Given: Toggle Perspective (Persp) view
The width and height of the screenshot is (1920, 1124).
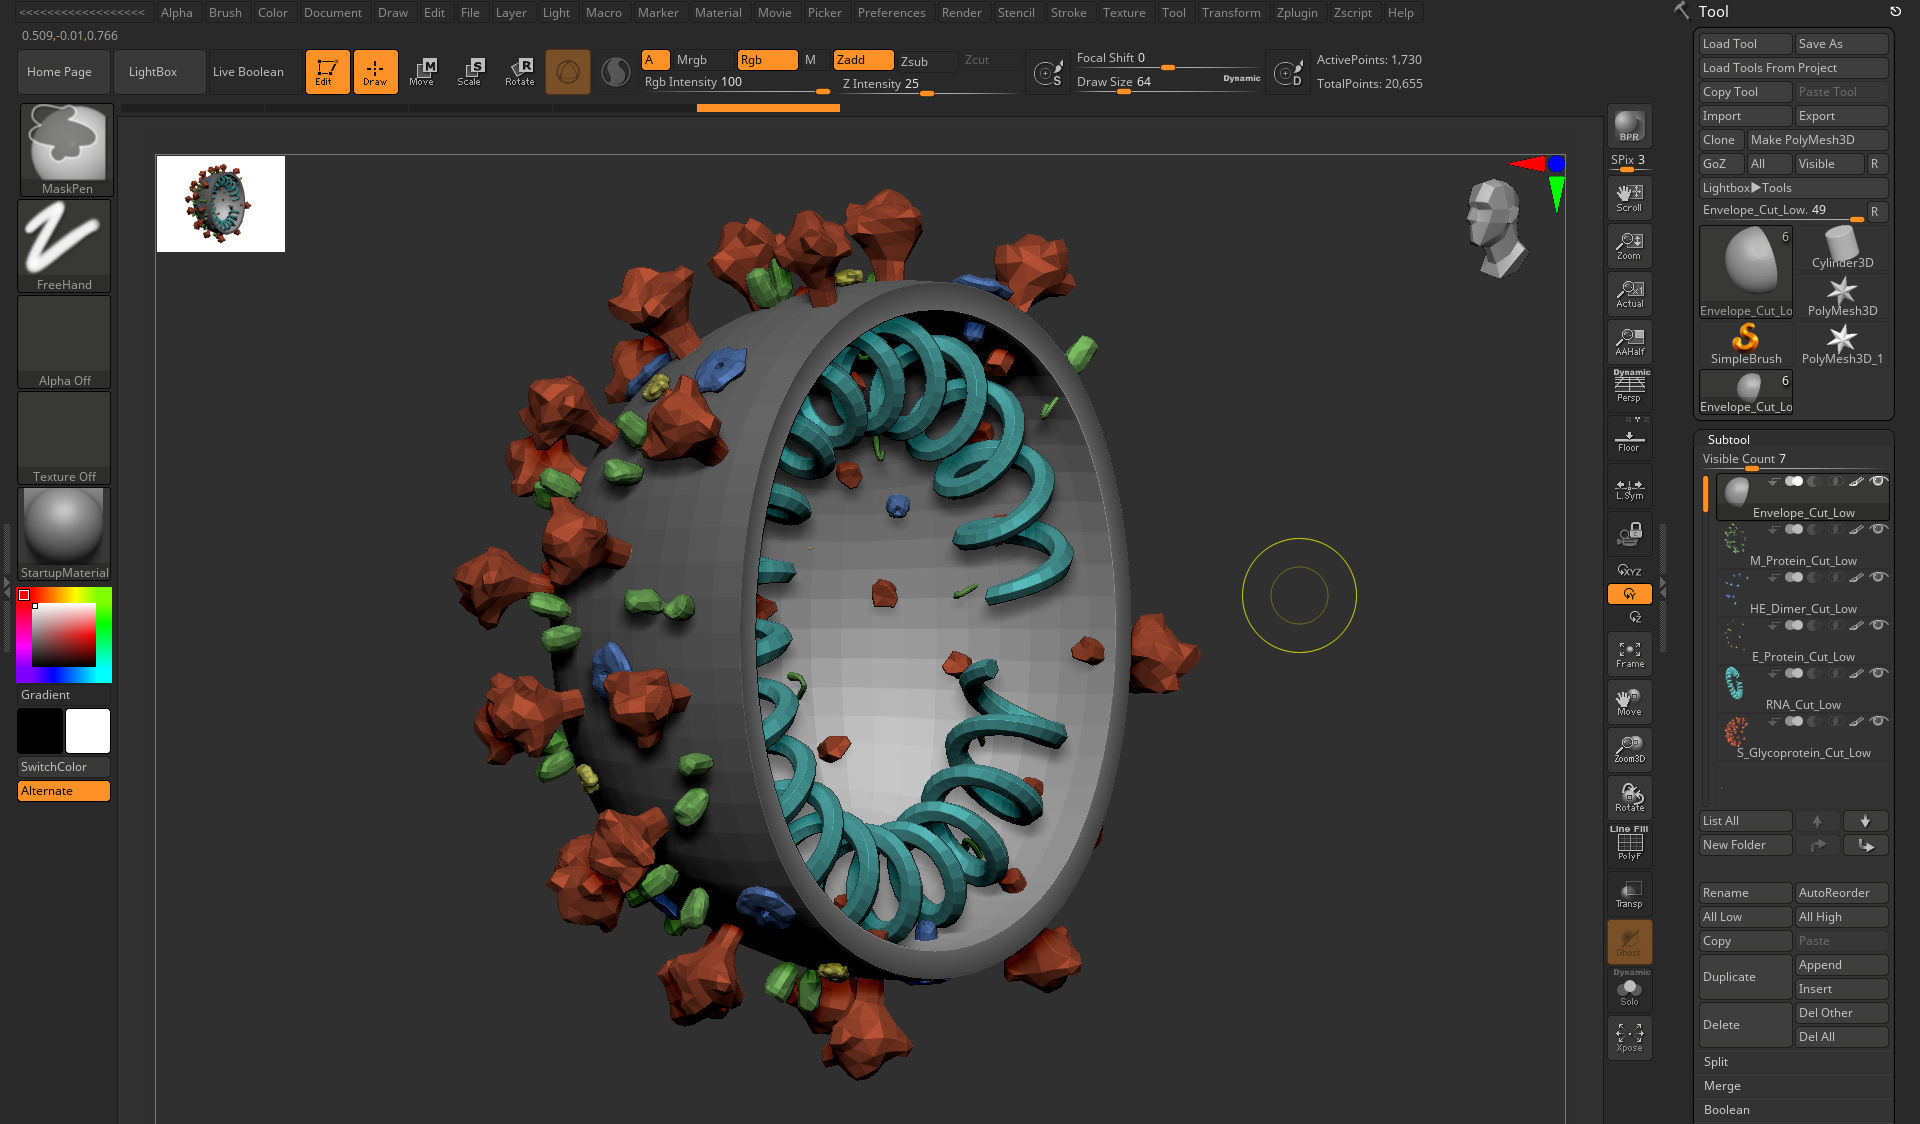Looking at the screenshot, I should click(x=1629, y=387).
